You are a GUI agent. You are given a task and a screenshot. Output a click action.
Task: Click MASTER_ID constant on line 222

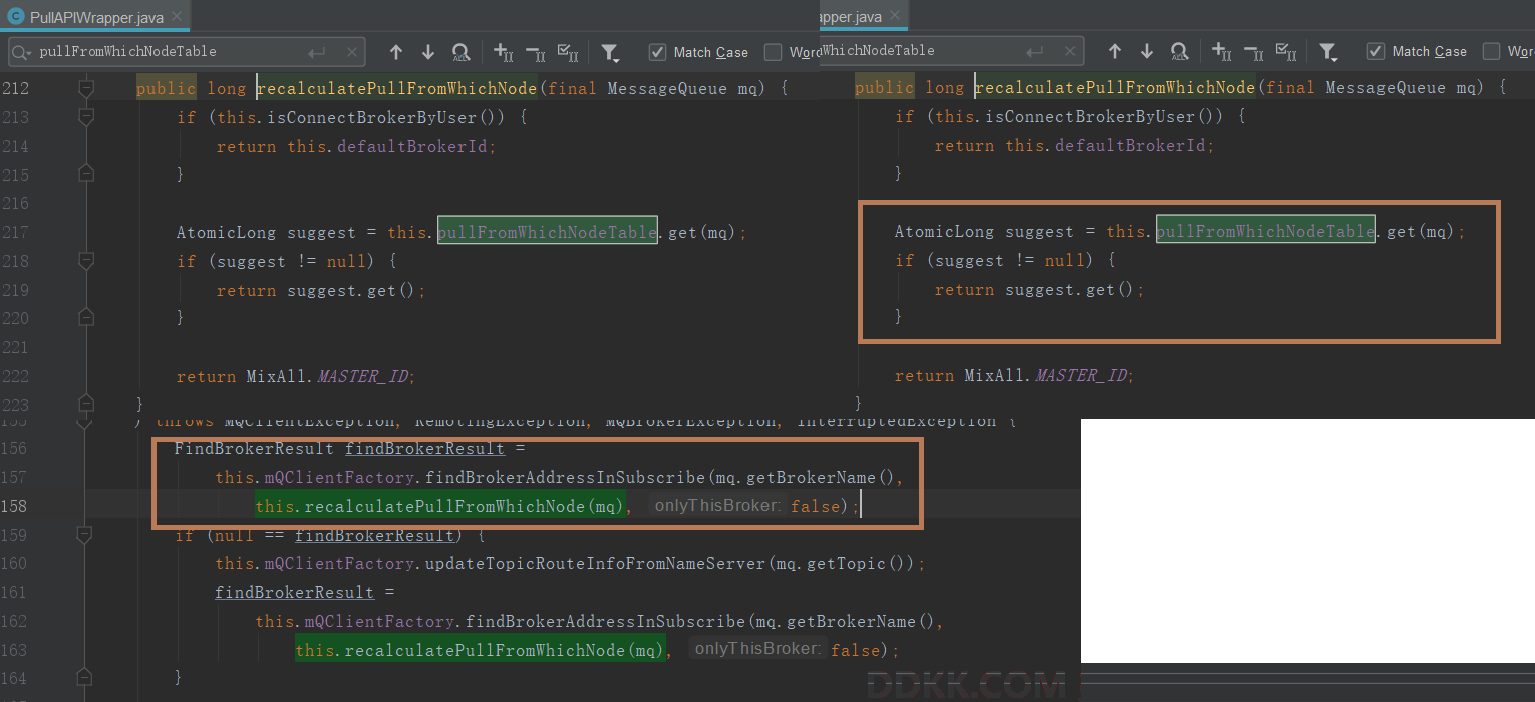(365, 377)
